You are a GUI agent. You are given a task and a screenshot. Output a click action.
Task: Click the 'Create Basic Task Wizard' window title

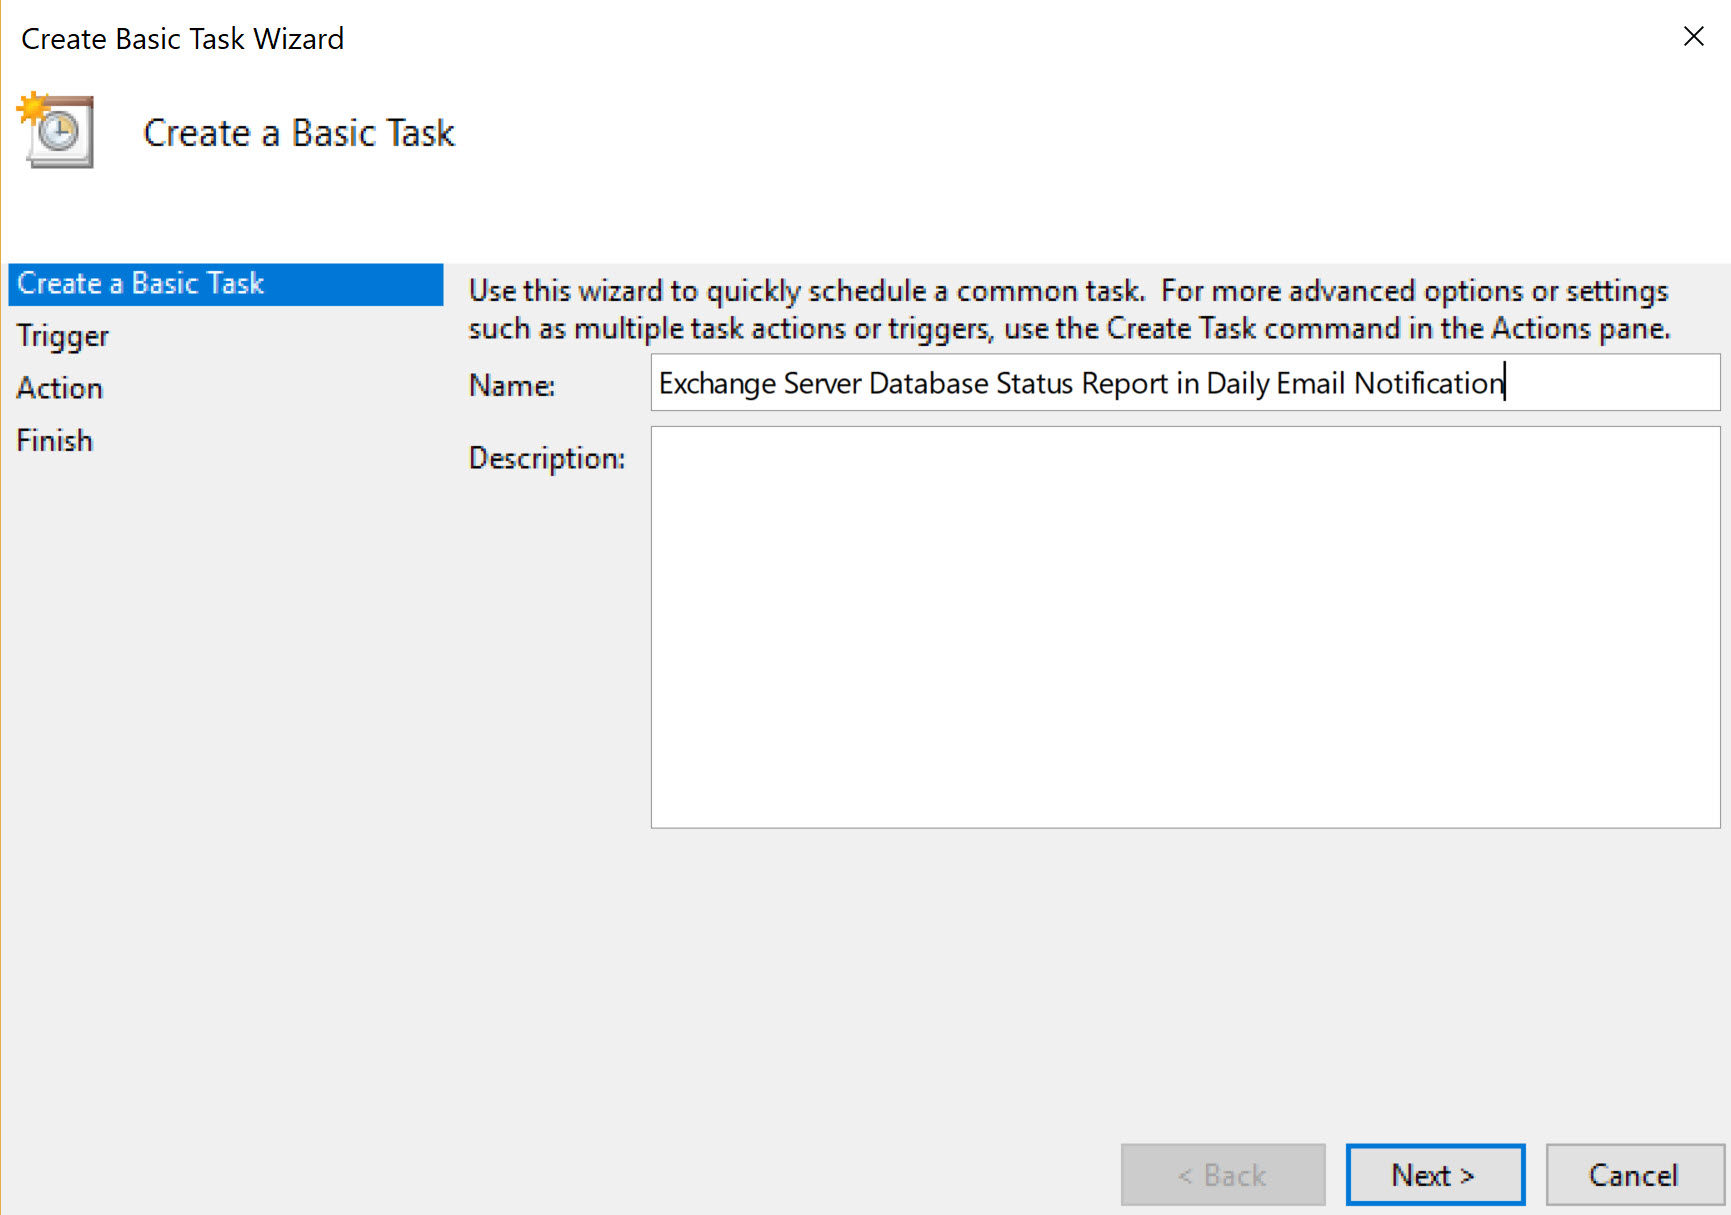[182, 38]
